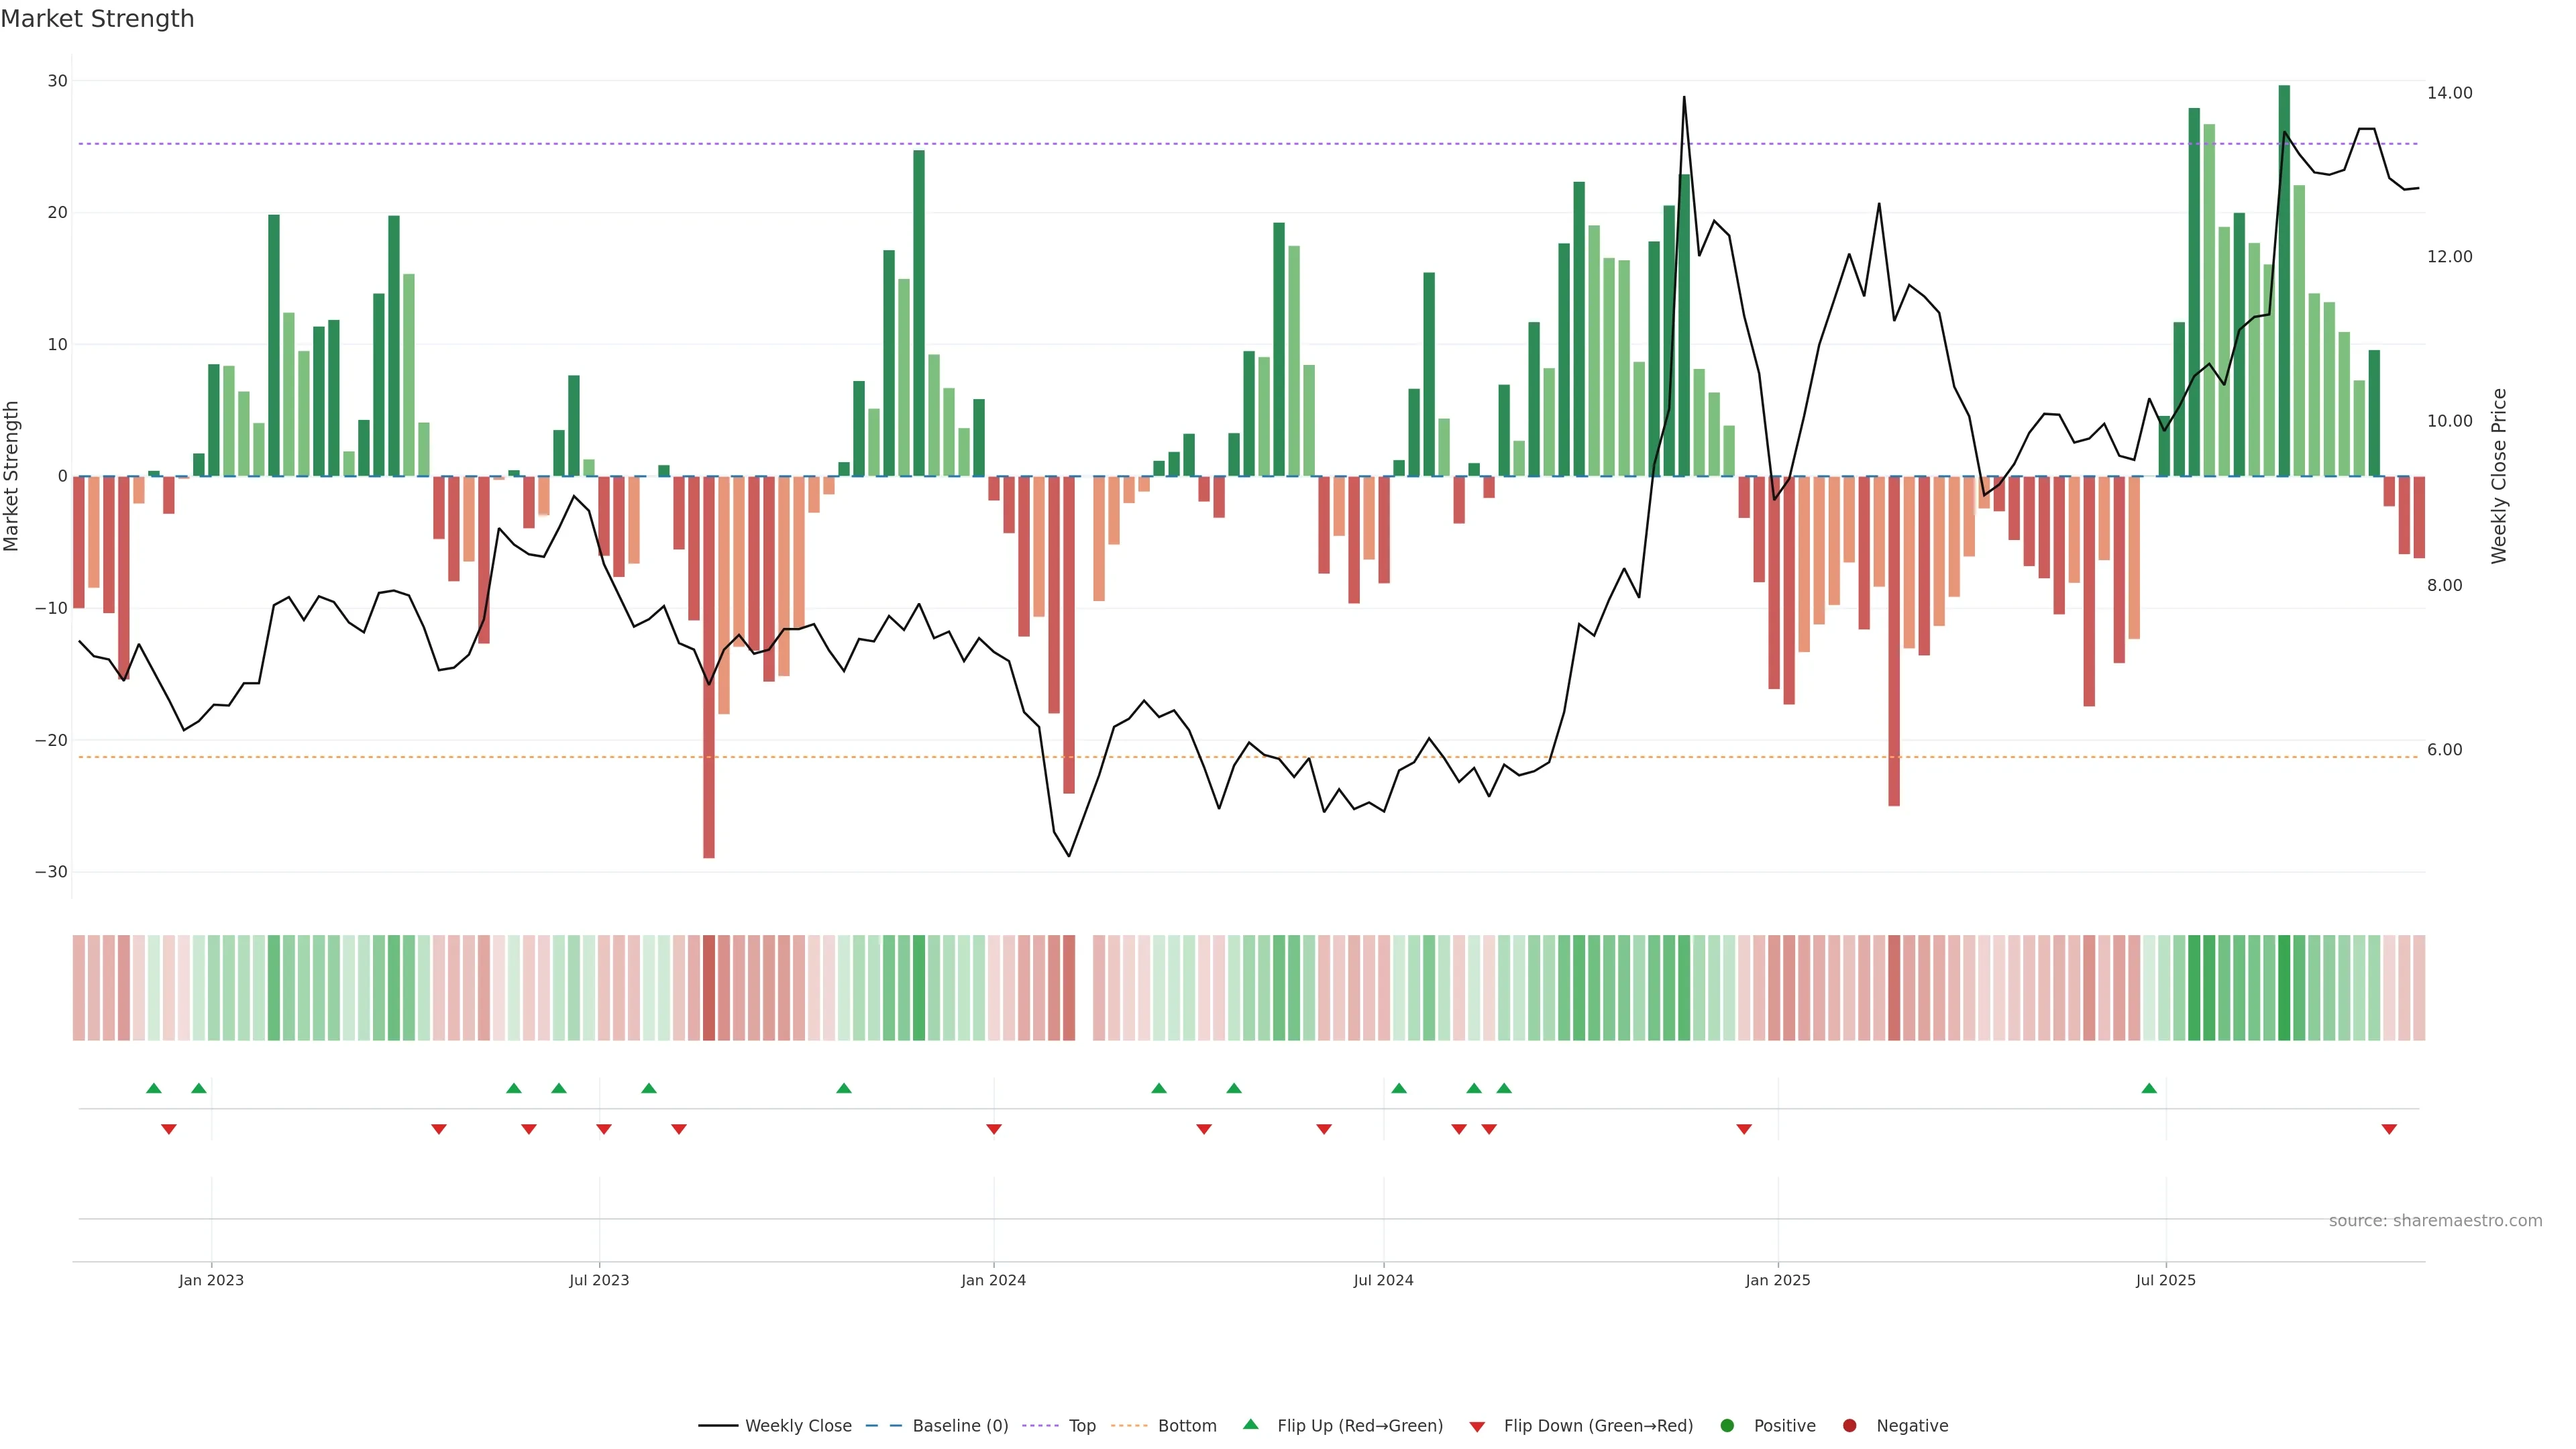This screenshot has width=2576, height=1449.
Task: Click the Positive green circle legend icon
Action: point(1727,1425)
